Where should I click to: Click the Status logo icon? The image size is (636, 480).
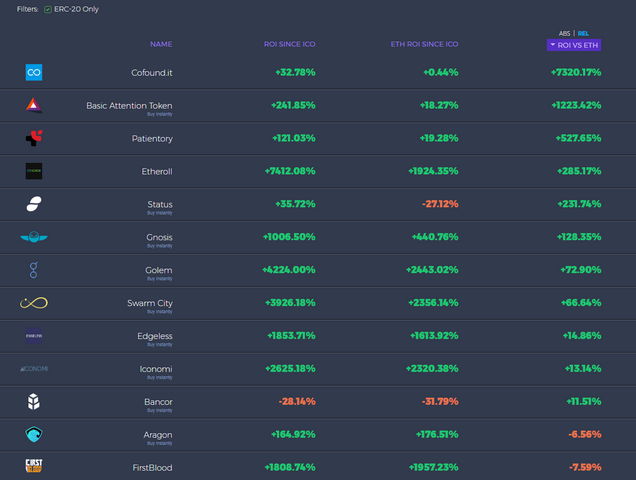point(34,204)
